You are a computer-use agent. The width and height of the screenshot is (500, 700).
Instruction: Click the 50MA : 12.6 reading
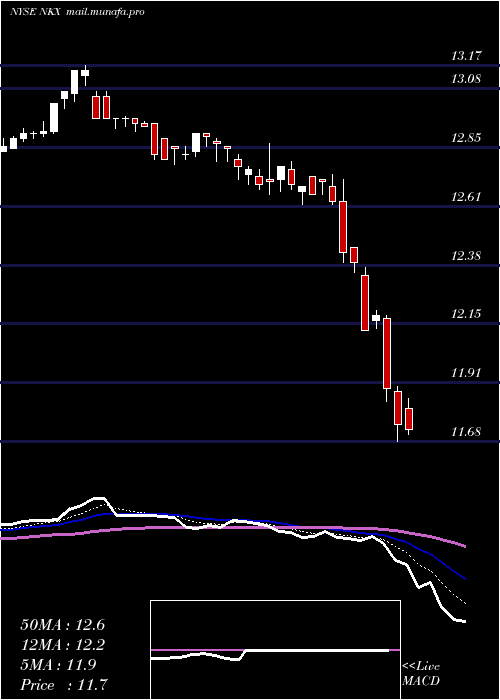tap(62, 625)
